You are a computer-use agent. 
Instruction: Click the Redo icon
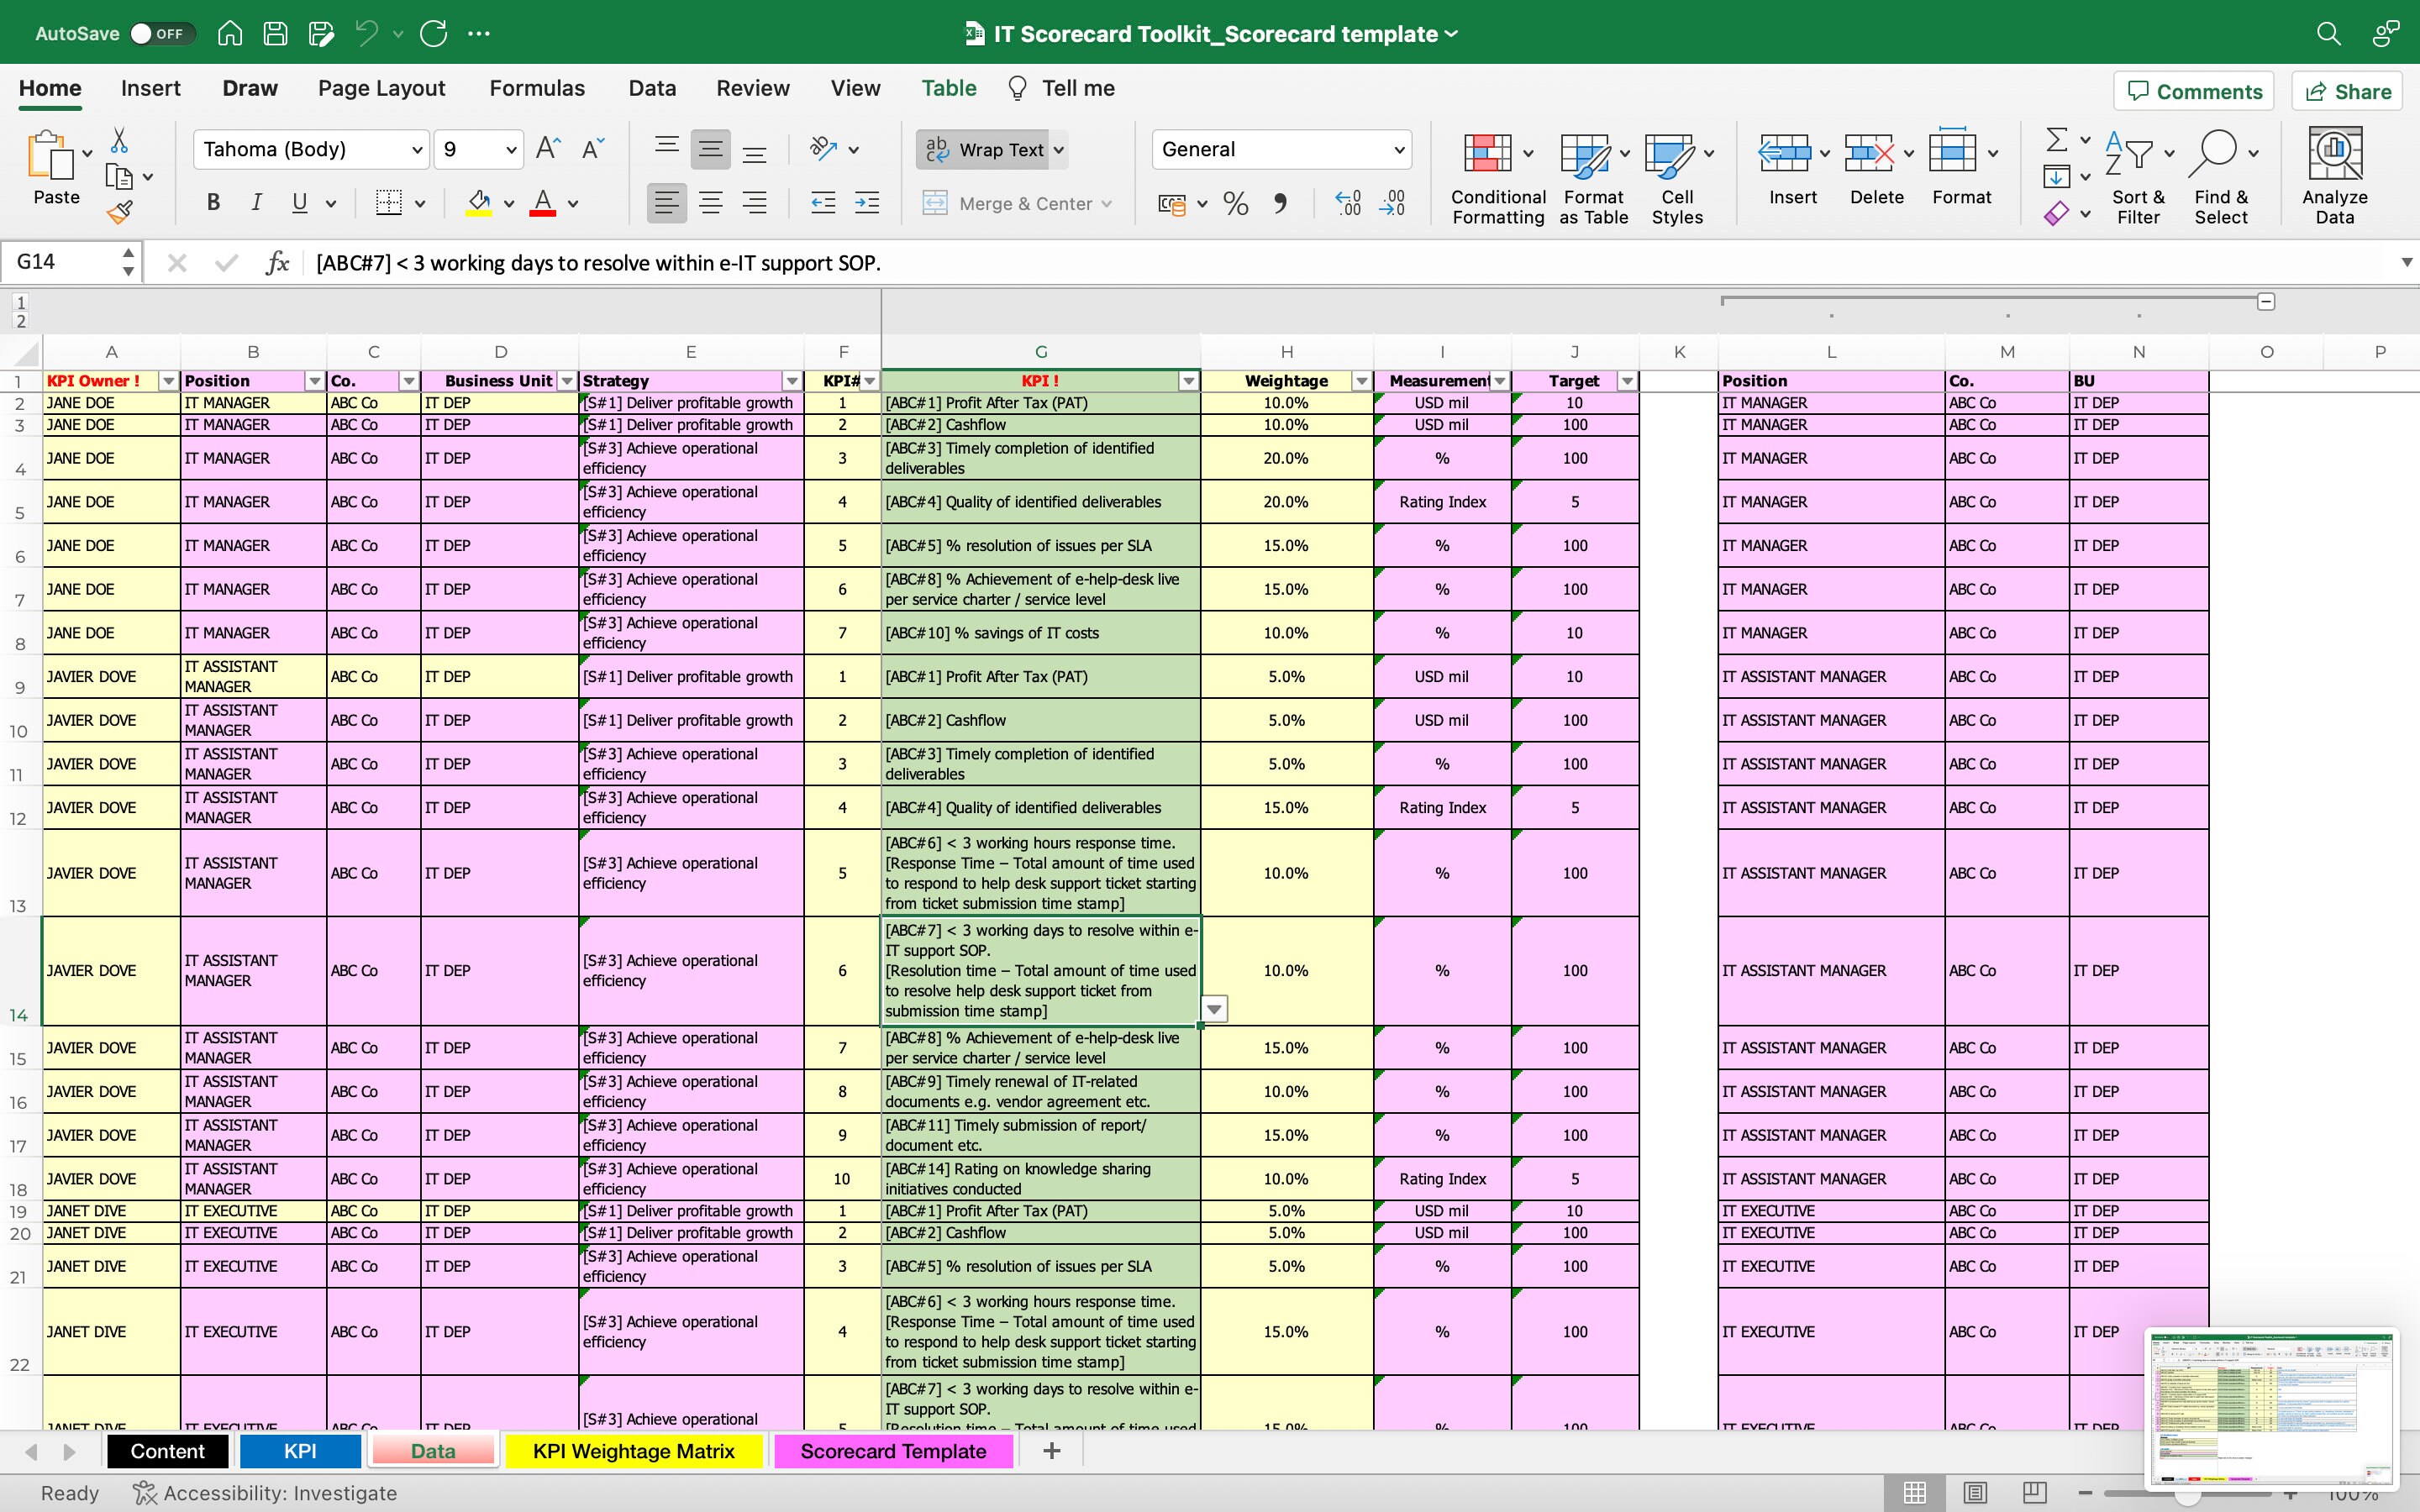point(433,33)
